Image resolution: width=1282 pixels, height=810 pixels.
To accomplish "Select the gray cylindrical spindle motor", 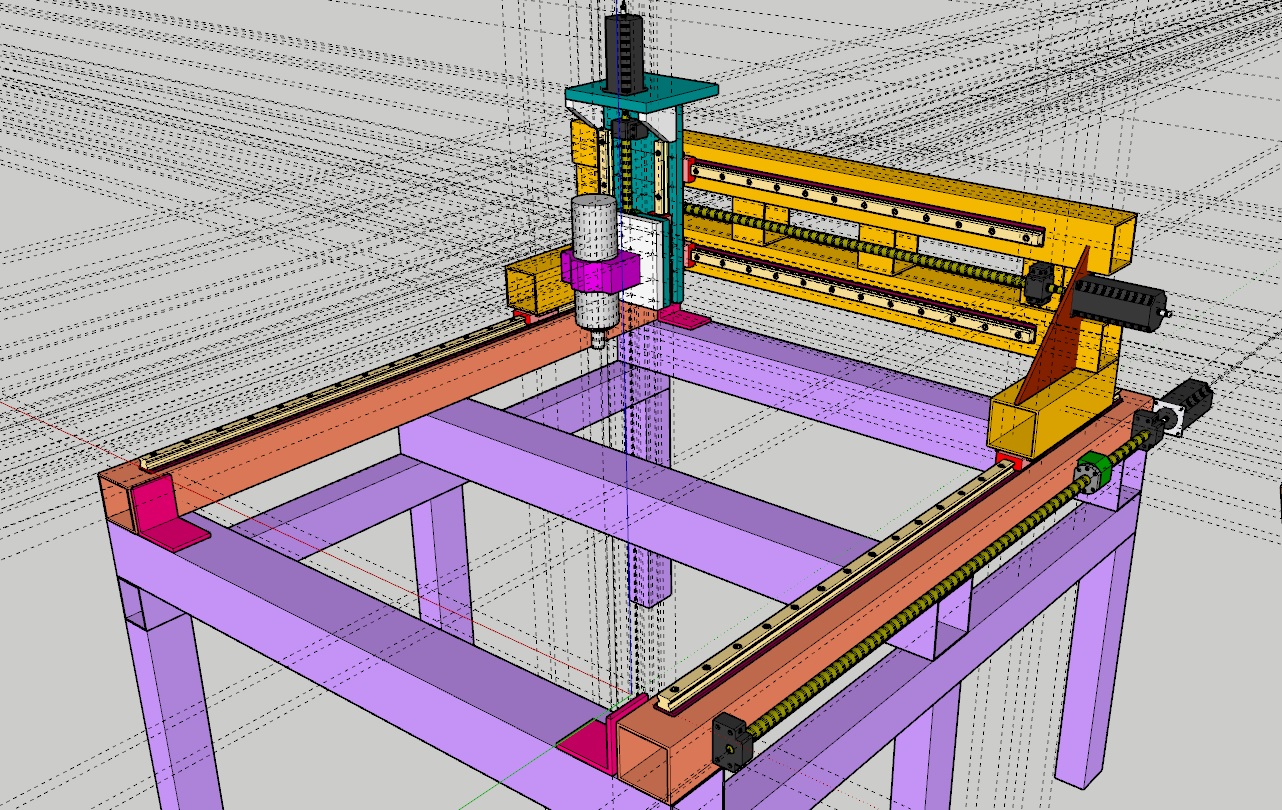I will pos(595,262).
